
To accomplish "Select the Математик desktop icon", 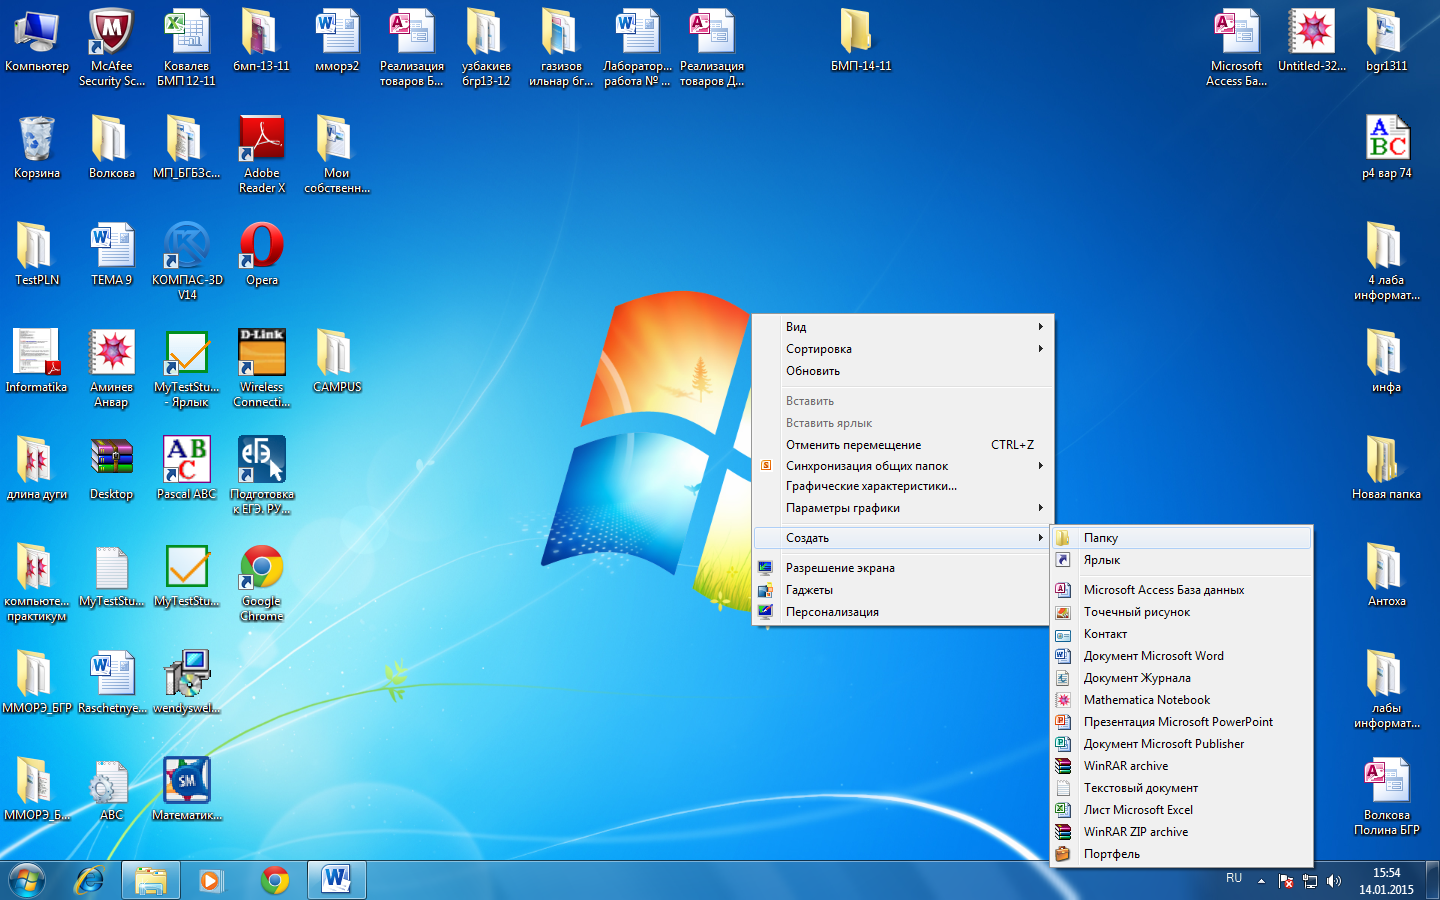I will pyautogui.click(x=187, y=789).
